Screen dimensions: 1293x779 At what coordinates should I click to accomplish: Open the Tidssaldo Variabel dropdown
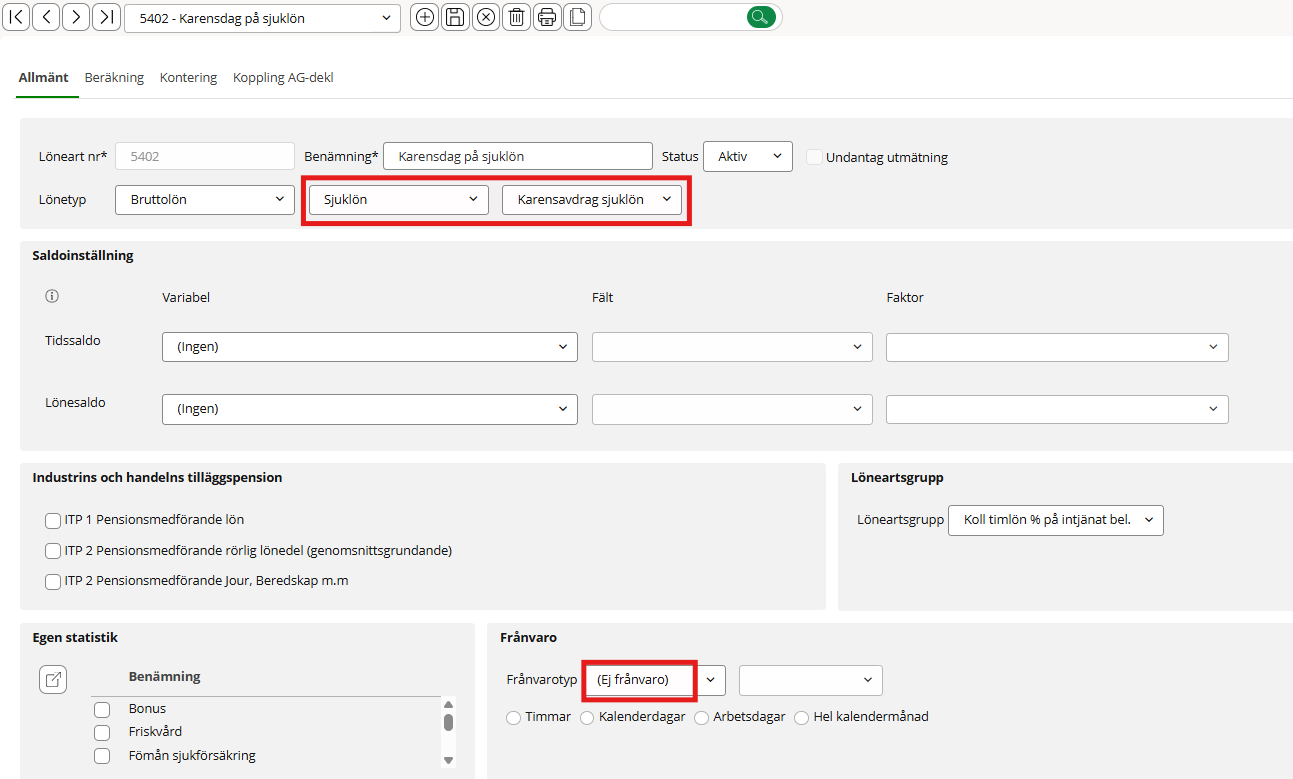[x=369, y=347]
